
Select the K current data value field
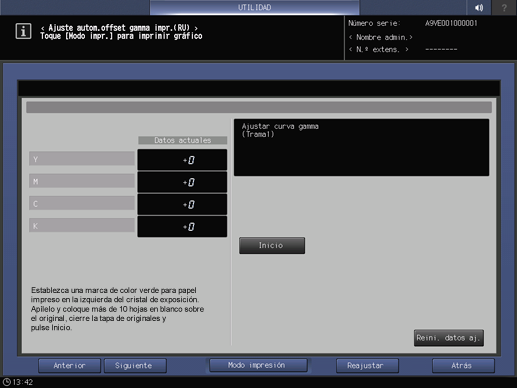pos(182,227)
